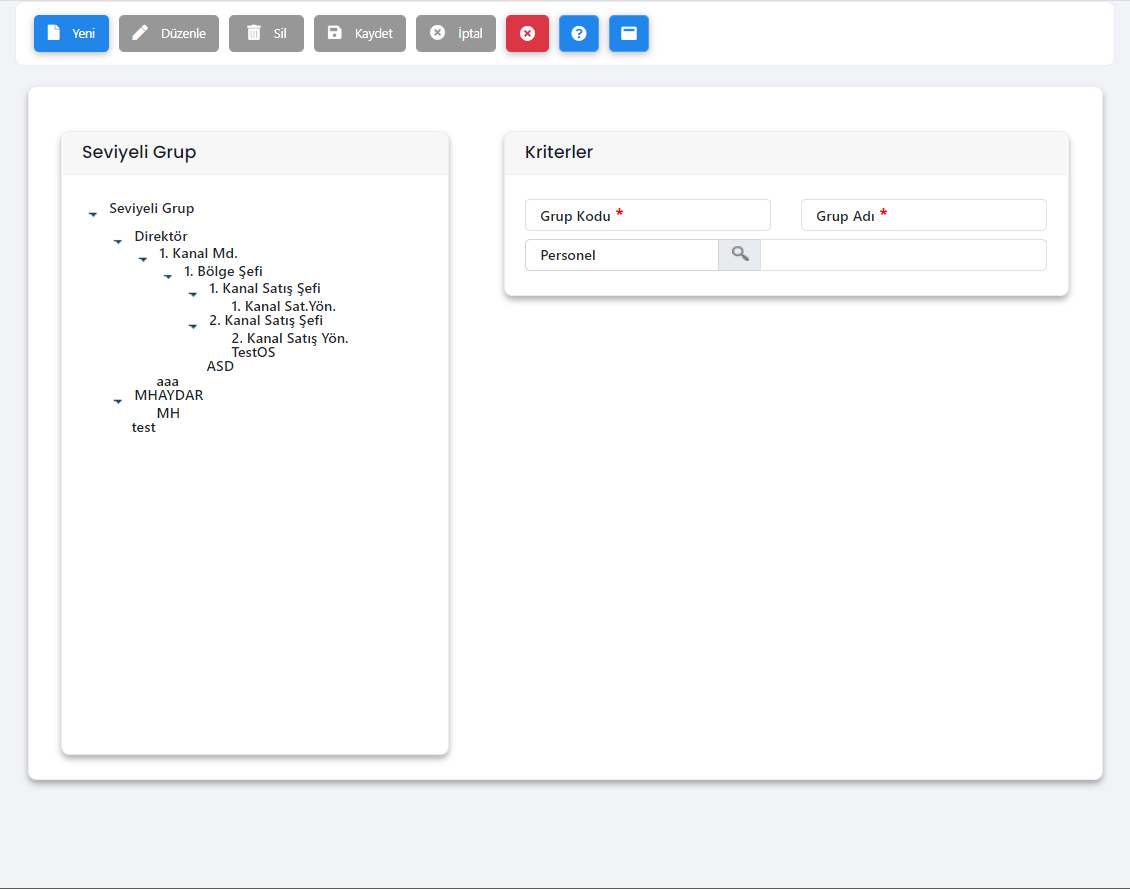Click the Kaydet (save) button
The width and height of the screenshot is (1130, 889).
360,33
